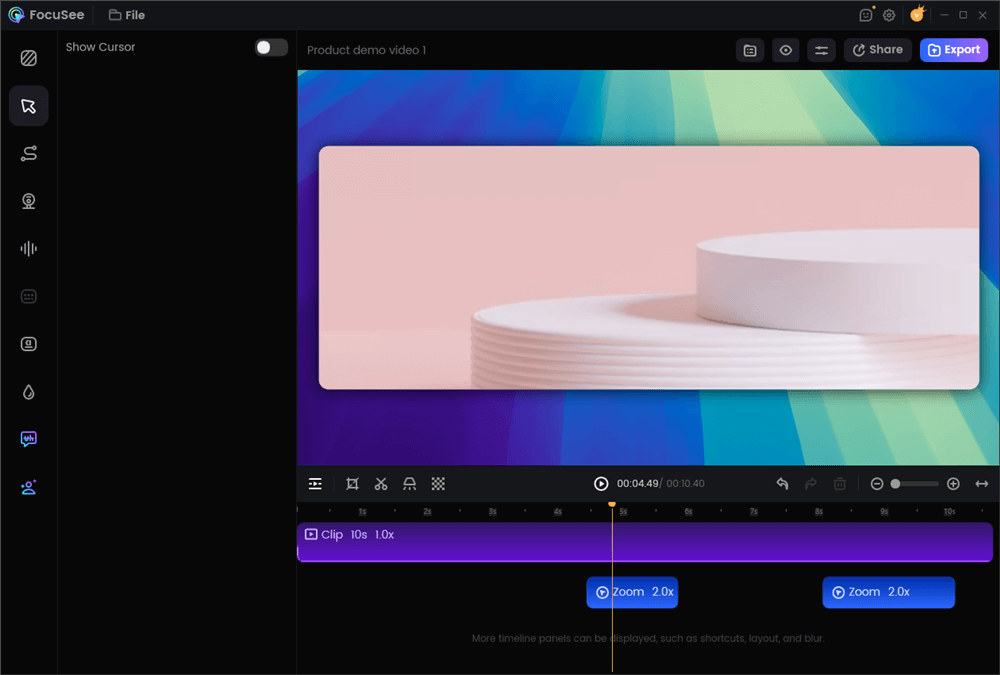The height and width of the screenshot is (675, 1000).
Task: Toggle the Show Cursor switch
Action: pos(270,47)
